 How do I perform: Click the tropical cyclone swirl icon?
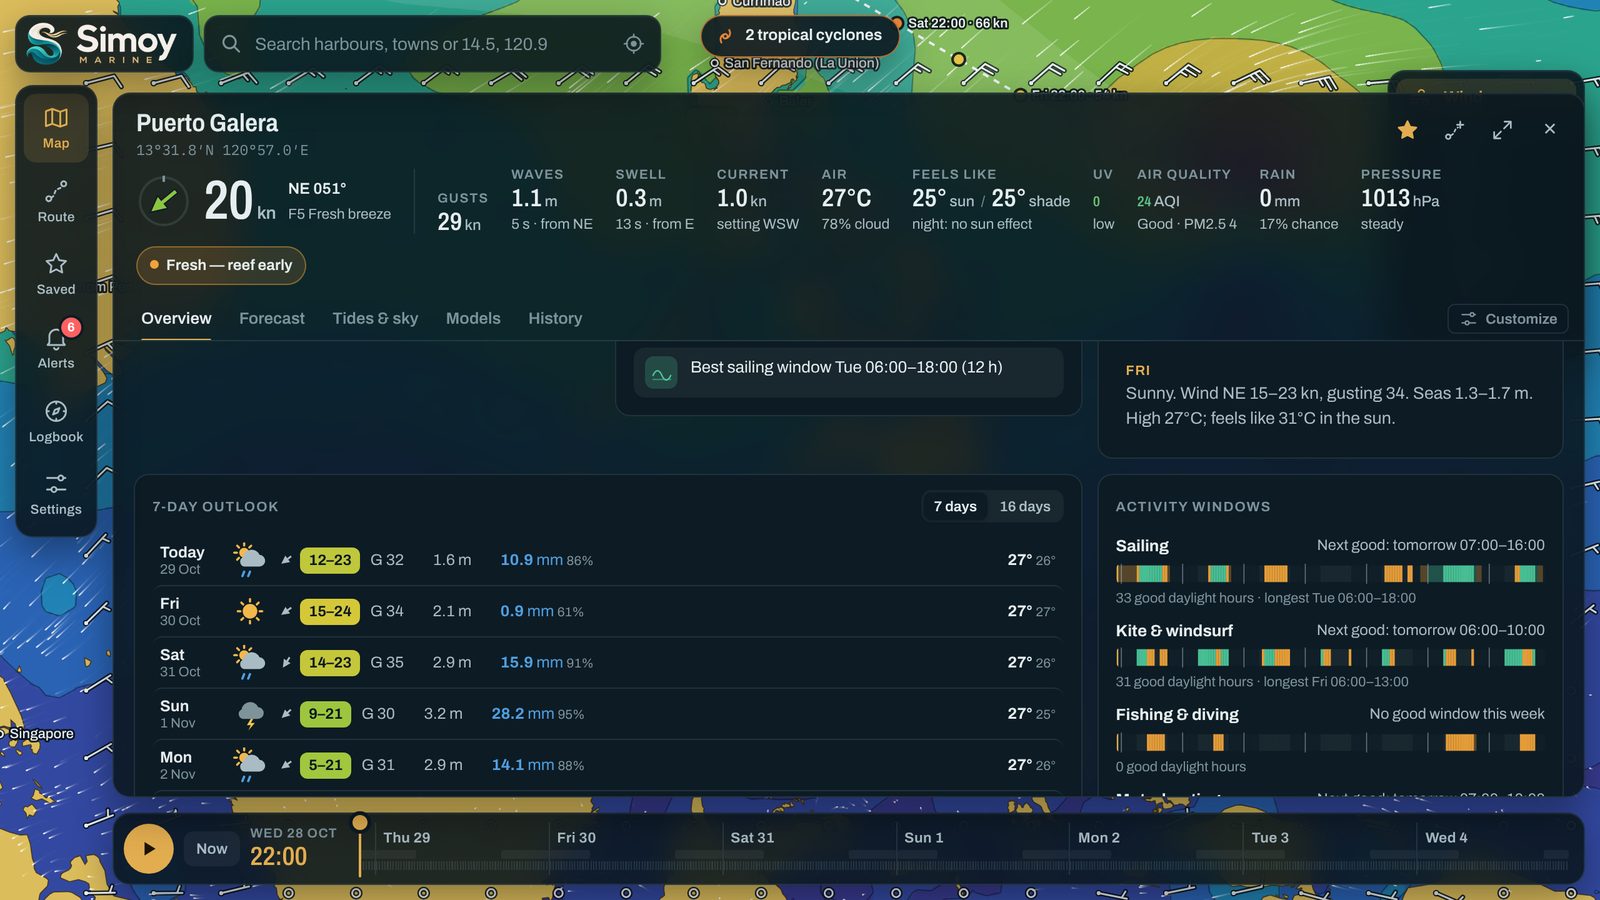[725, 35]
